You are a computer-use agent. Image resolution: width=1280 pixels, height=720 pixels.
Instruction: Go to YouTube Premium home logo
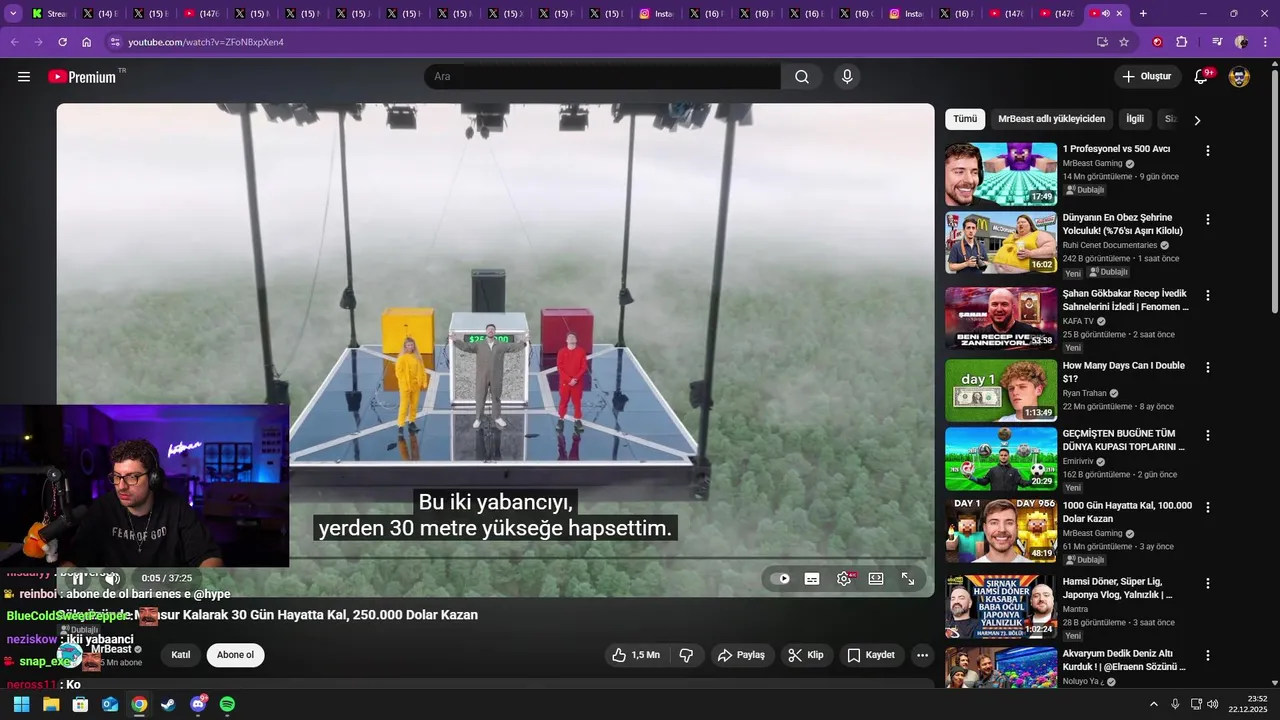82,77
